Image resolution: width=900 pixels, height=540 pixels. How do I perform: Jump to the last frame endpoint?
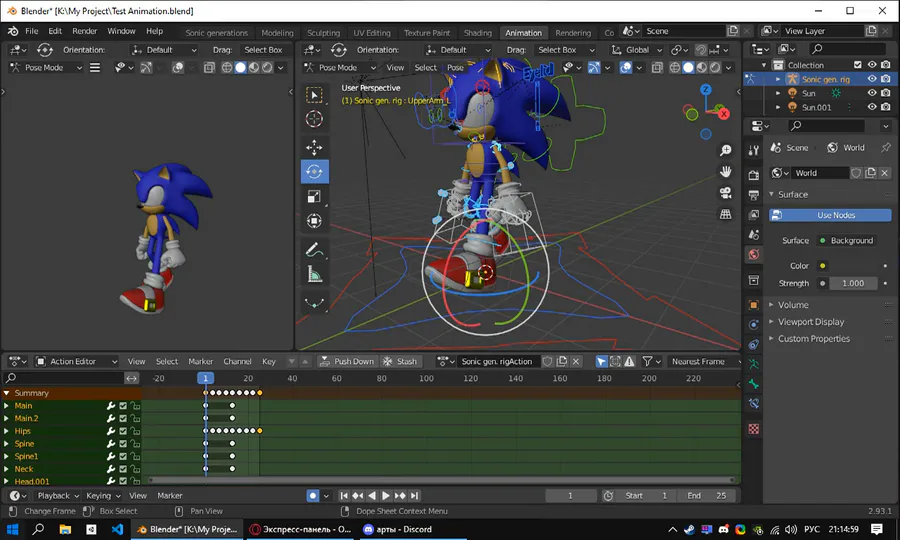[414, 496]
